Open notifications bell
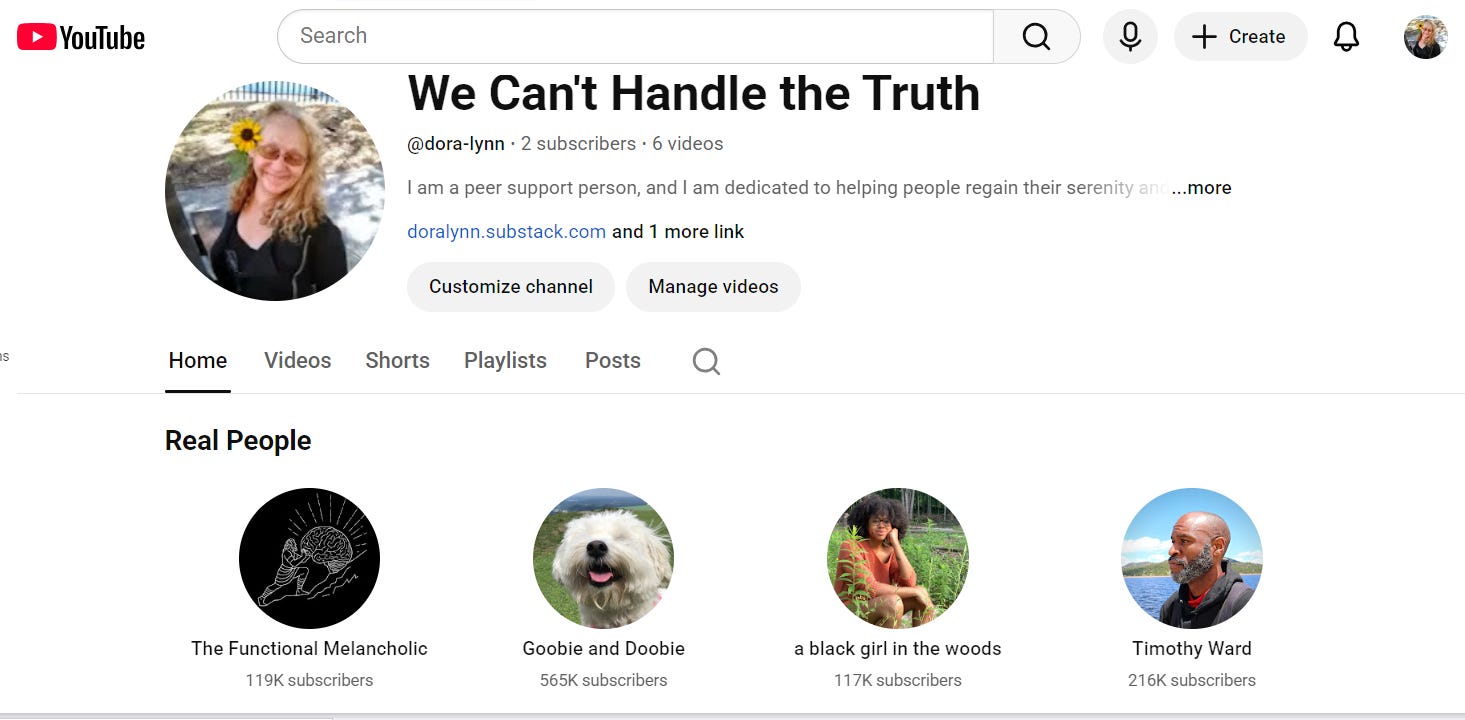1465x720 pixels. [1347, 37]
